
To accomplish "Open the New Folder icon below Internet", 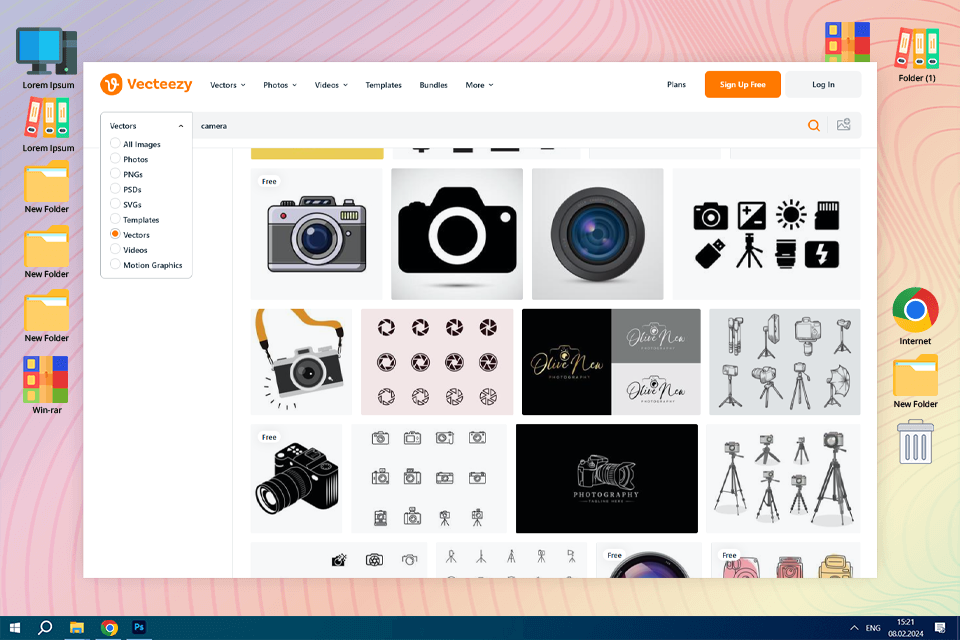I will 915,382.
